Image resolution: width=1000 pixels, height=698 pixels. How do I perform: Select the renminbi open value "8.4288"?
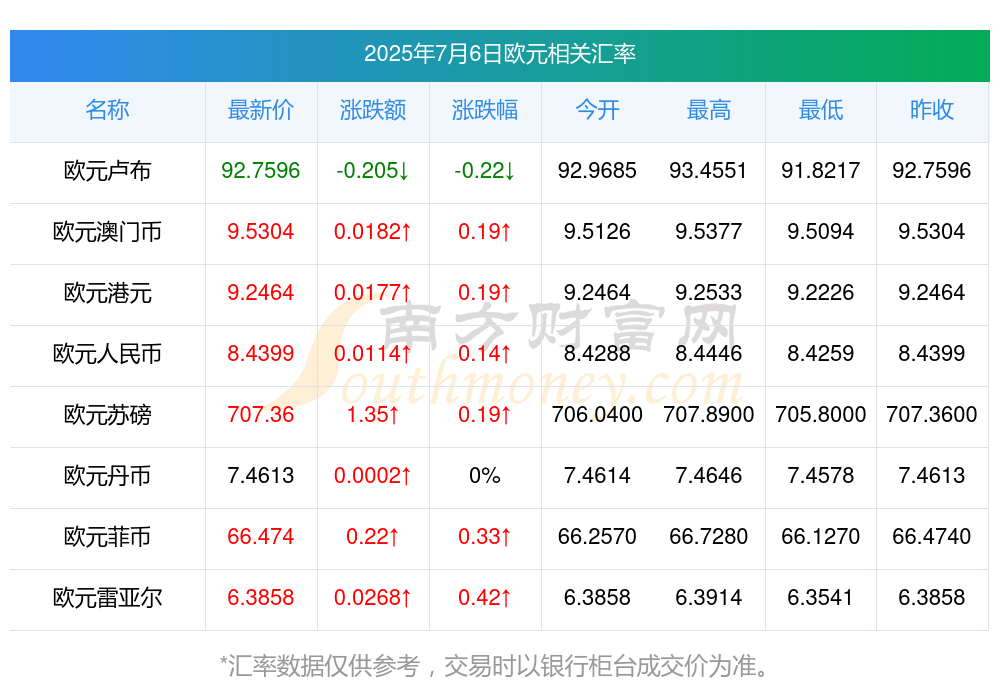click(597, 353)
